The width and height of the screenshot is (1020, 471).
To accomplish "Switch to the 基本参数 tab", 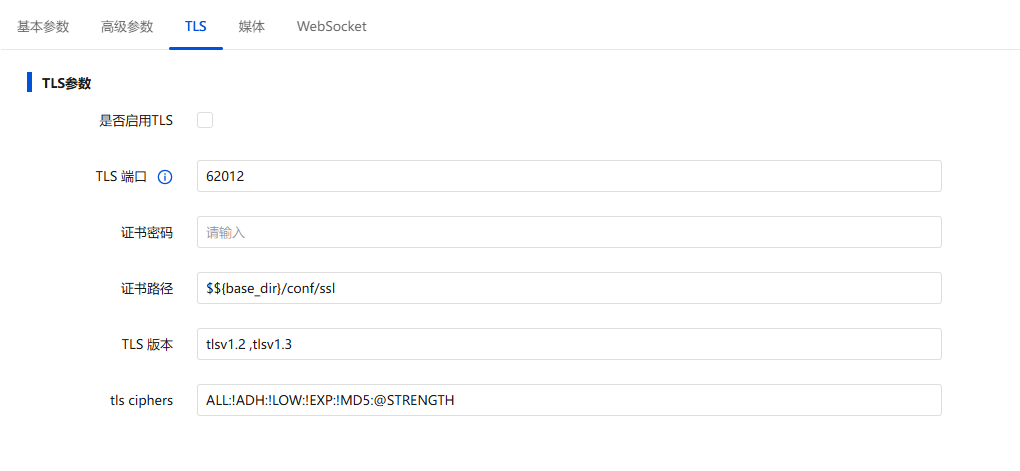I will 43,26.
